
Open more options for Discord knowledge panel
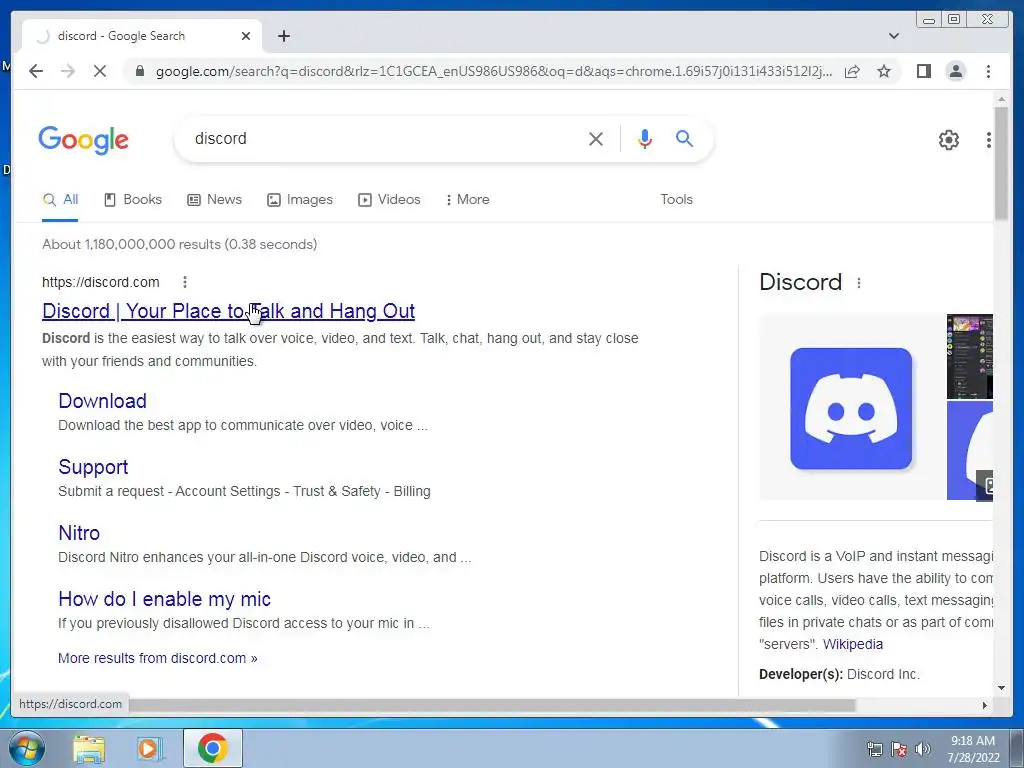point(859,283)
